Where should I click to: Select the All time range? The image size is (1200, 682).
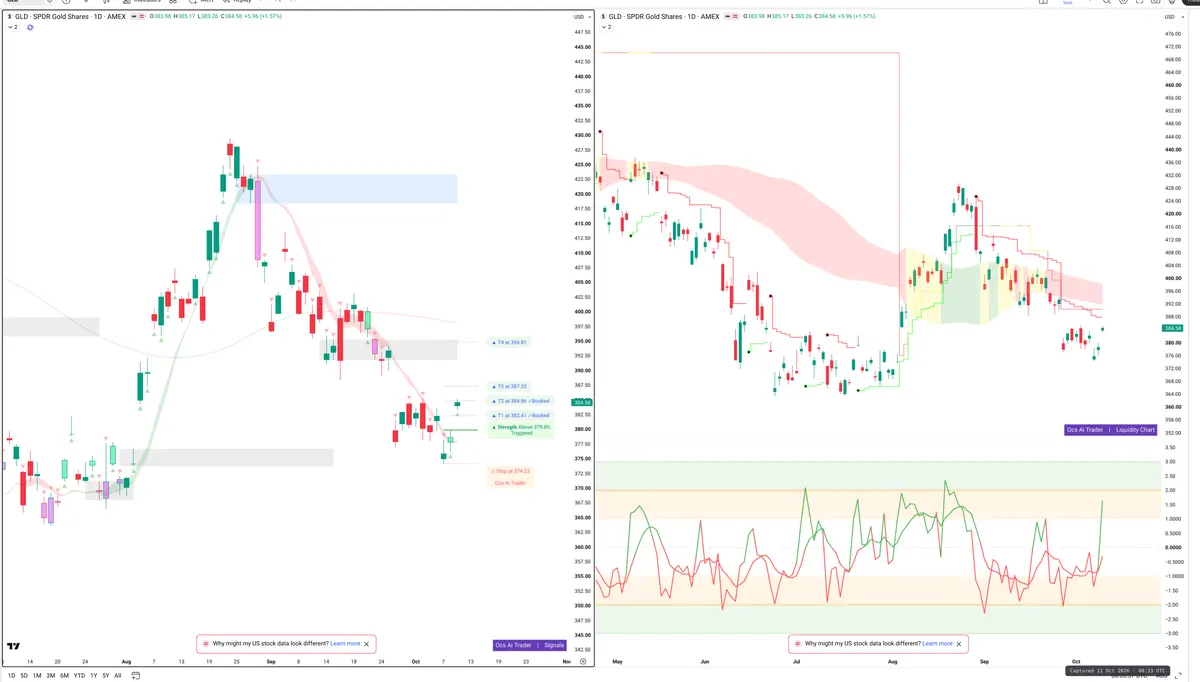pos(118,676)
